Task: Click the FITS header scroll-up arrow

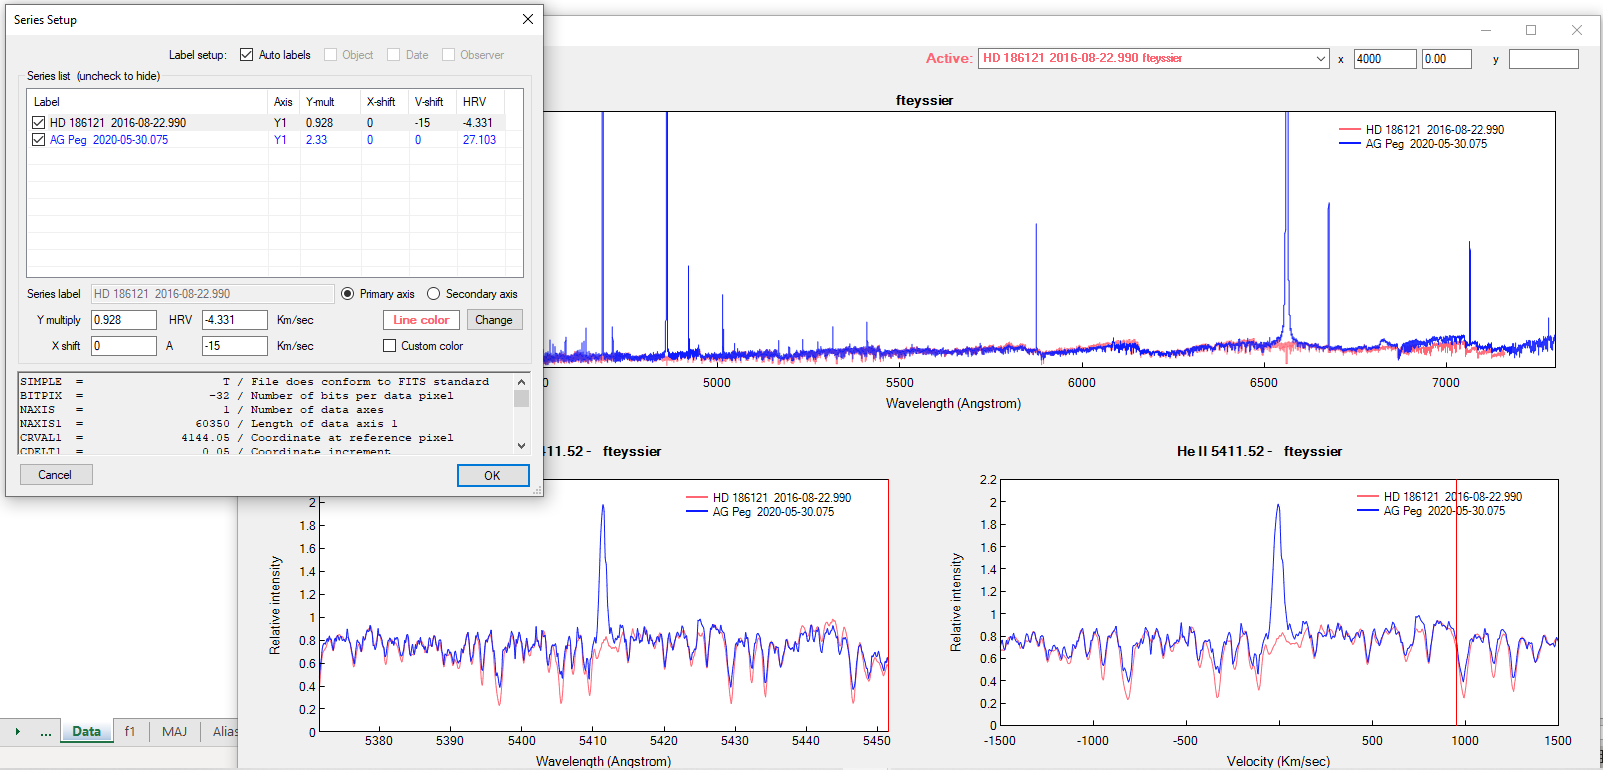Action: click(521, 382)
